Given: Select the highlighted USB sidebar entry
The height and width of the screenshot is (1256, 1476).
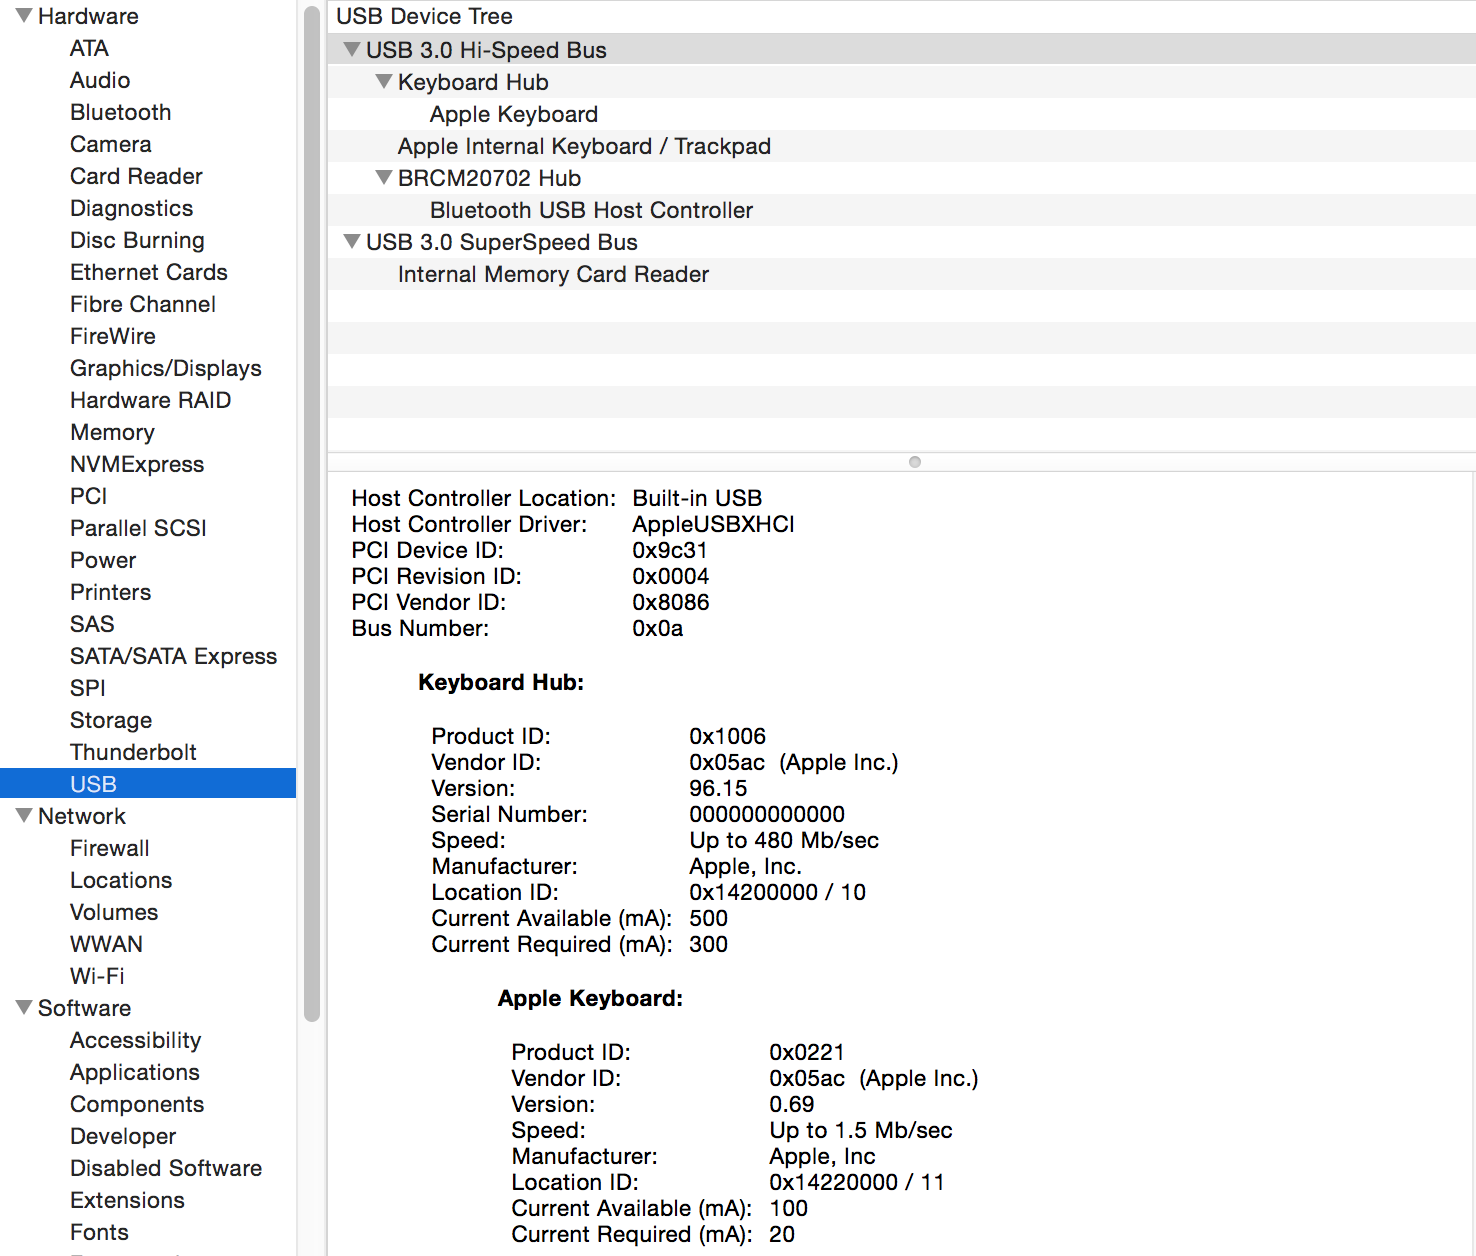Looking at the screenshot, I should [148, 783].
